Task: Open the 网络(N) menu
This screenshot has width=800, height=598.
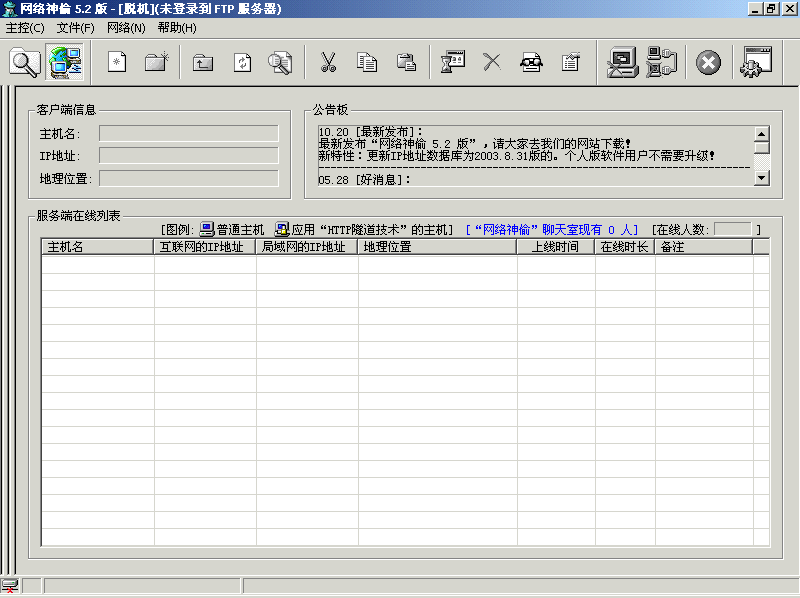Action: [x=124, y=28]
